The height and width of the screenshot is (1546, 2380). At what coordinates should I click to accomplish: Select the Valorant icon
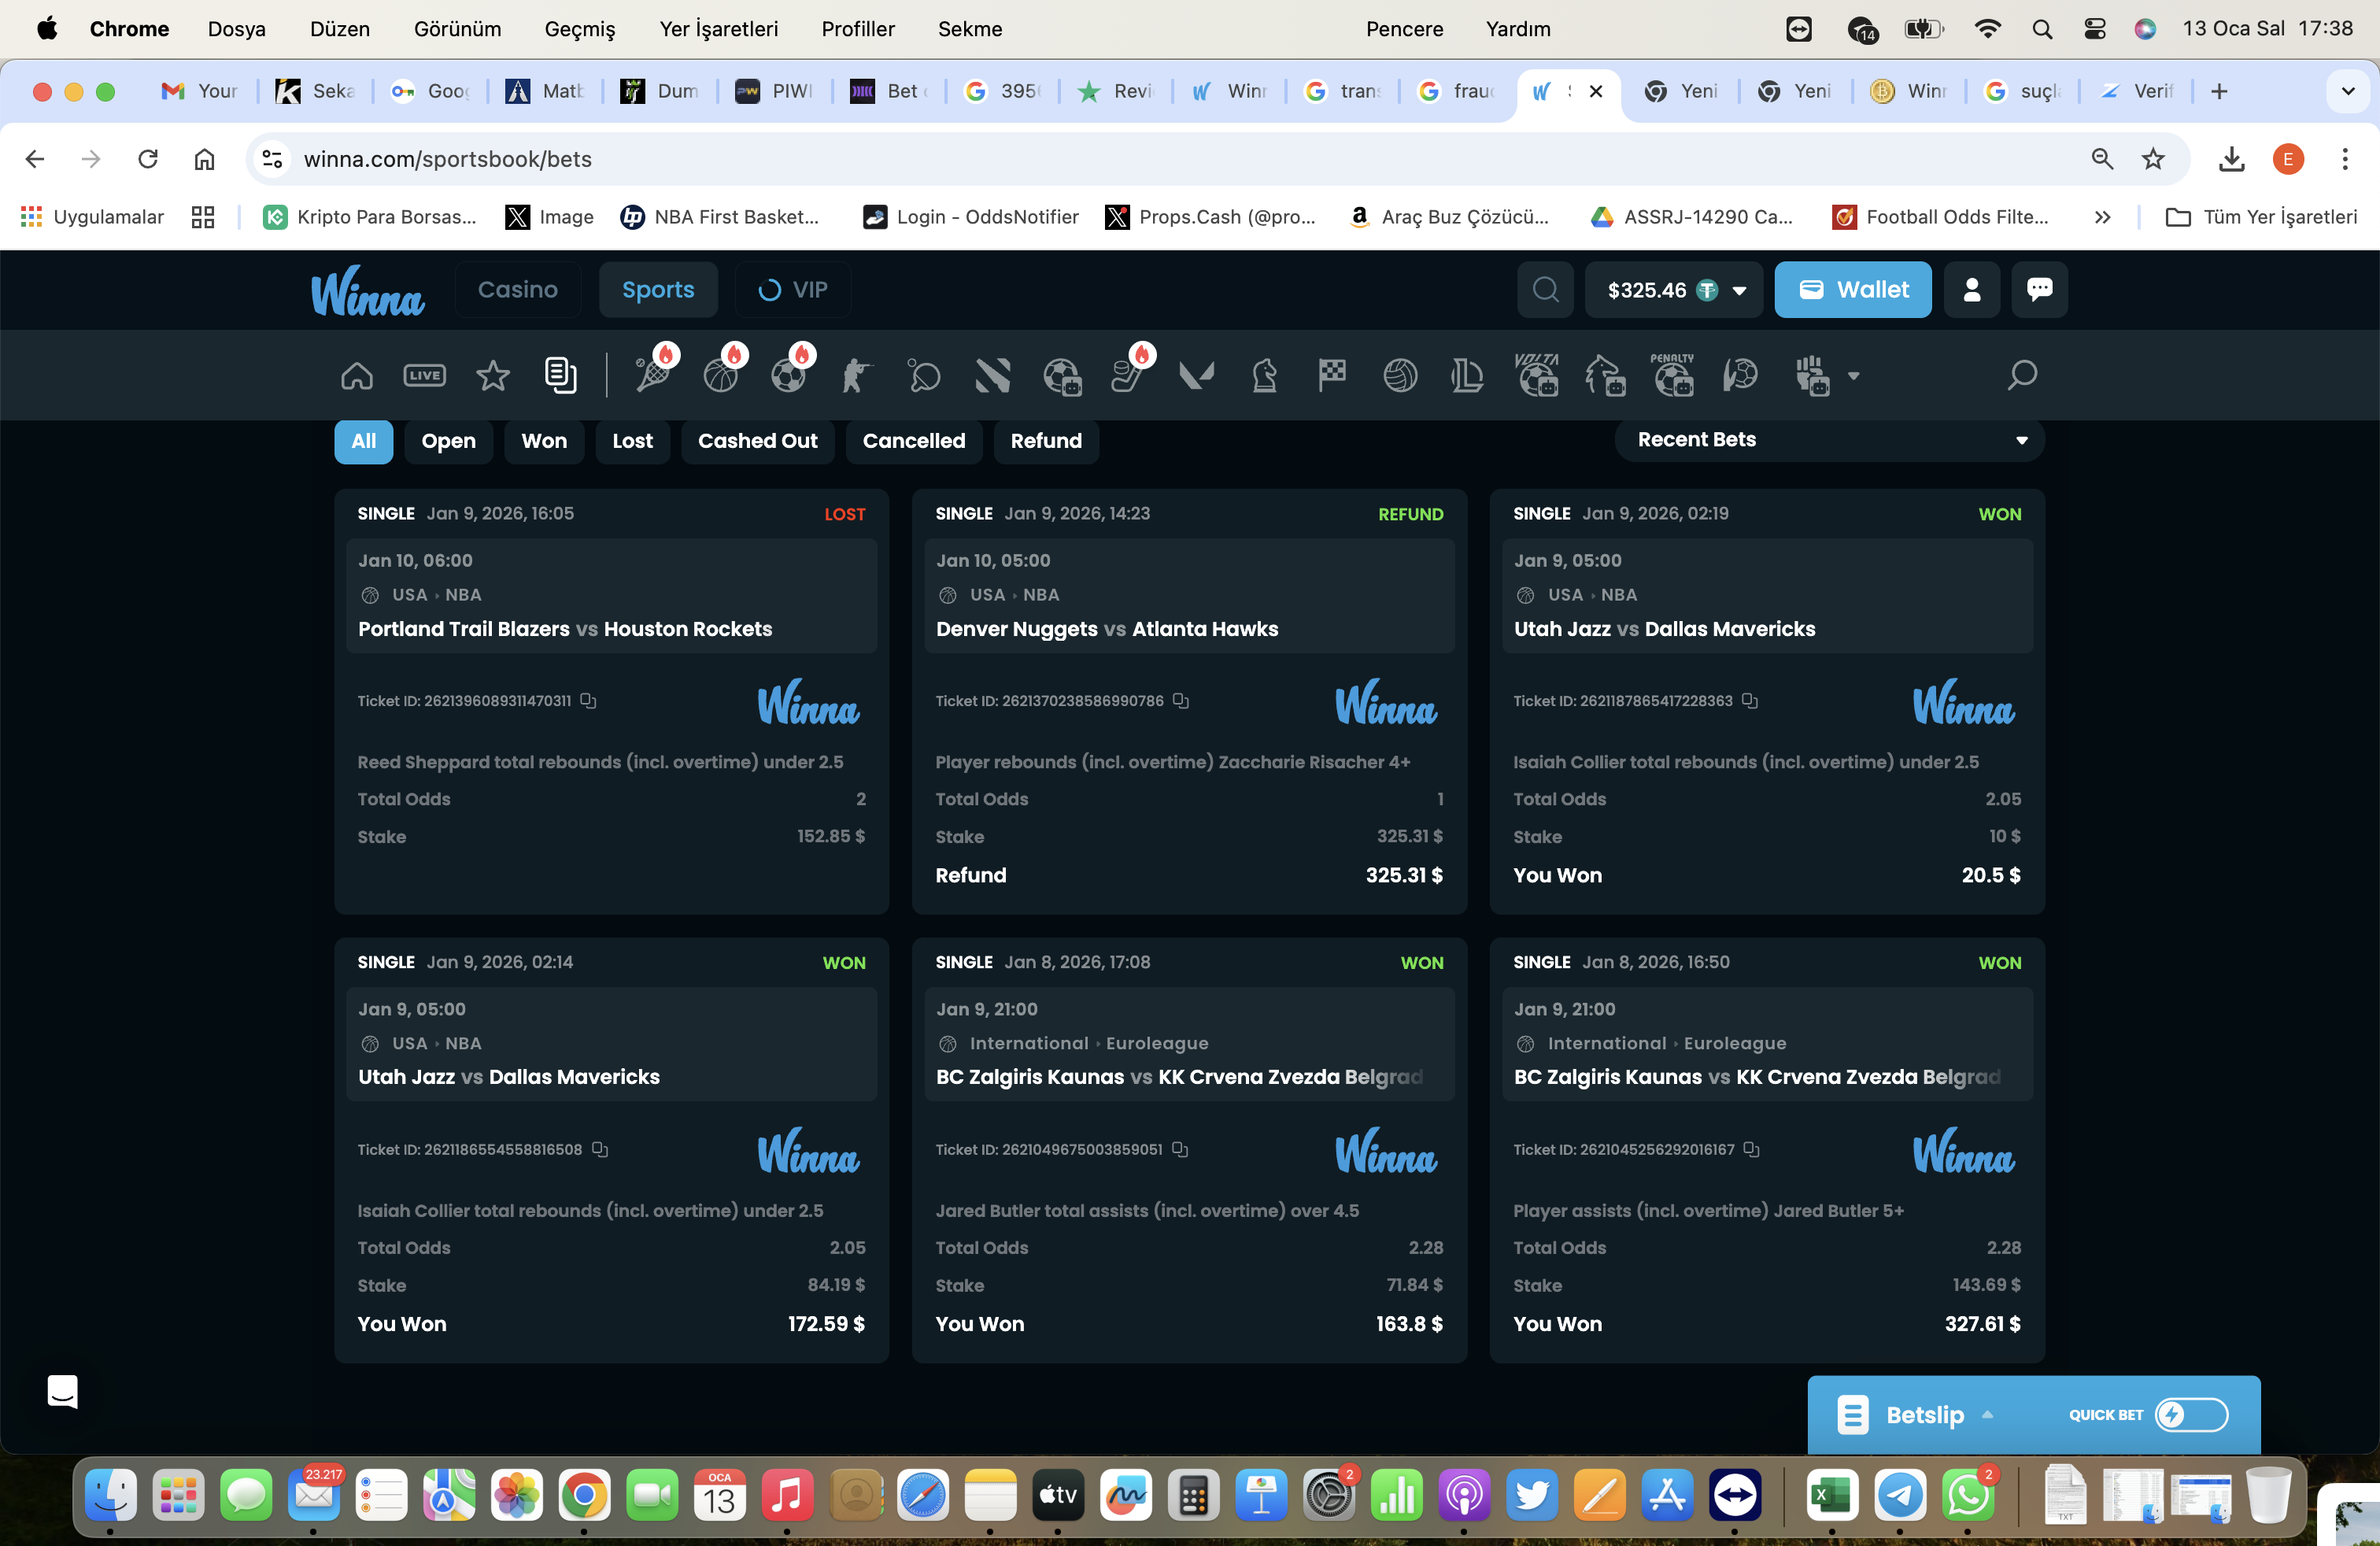pyautogui.click(x=1196, y=376)
